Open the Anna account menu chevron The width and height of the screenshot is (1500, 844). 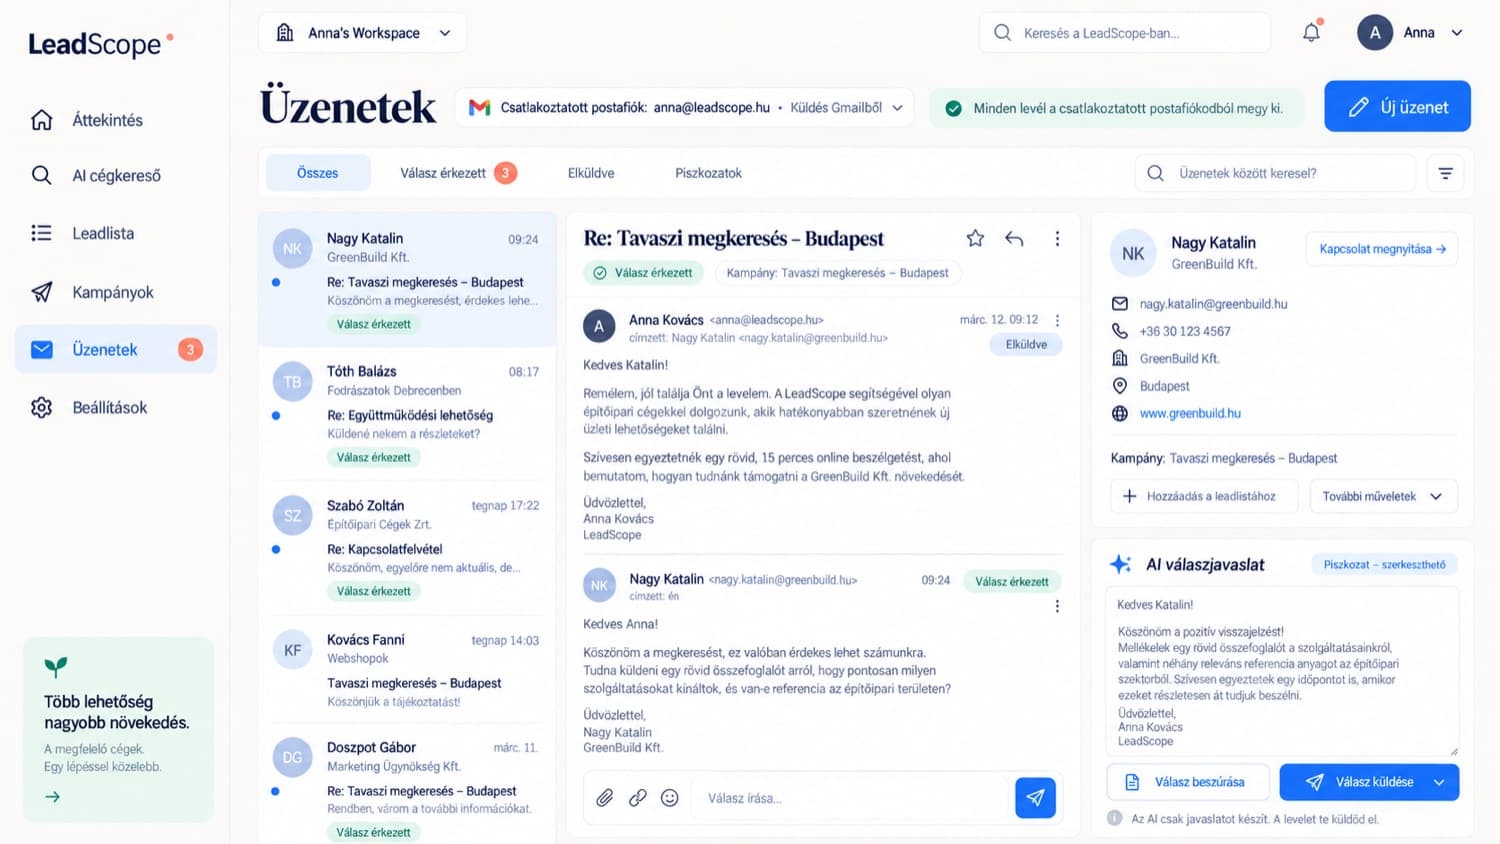click(x=1457, y=33)
